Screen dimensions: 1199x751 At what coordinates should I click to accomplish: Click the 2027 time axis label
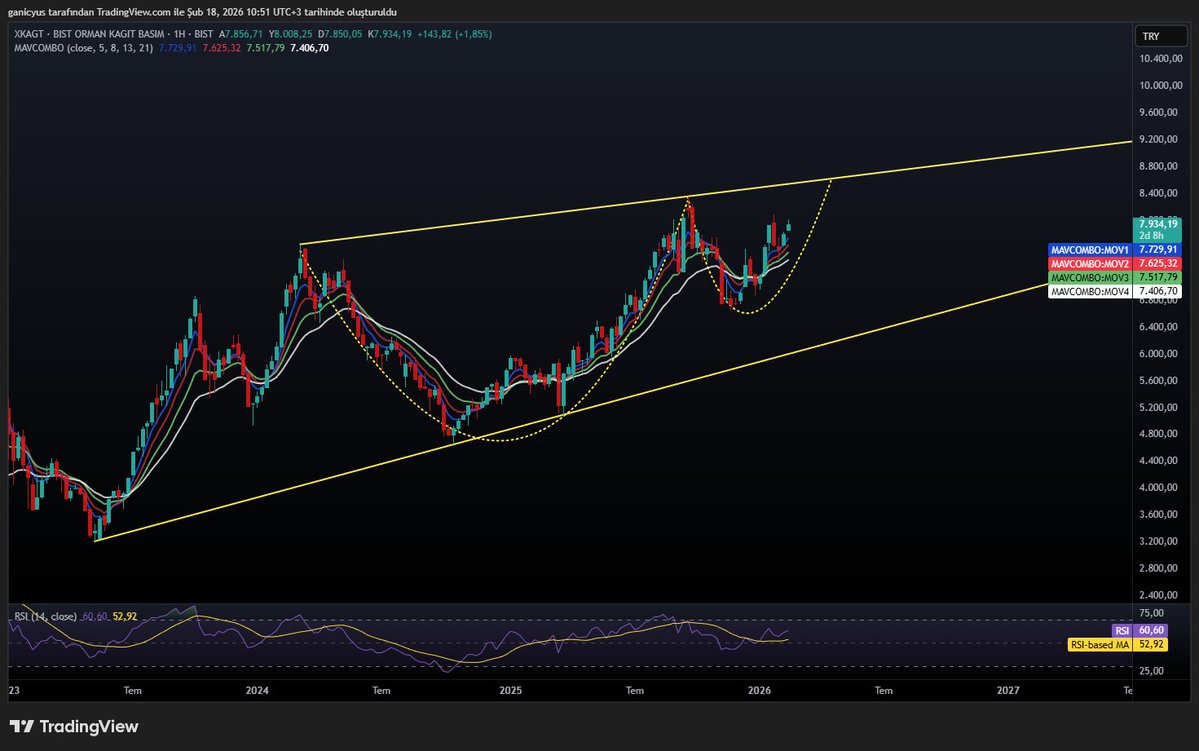click(x=1008, y=691)
